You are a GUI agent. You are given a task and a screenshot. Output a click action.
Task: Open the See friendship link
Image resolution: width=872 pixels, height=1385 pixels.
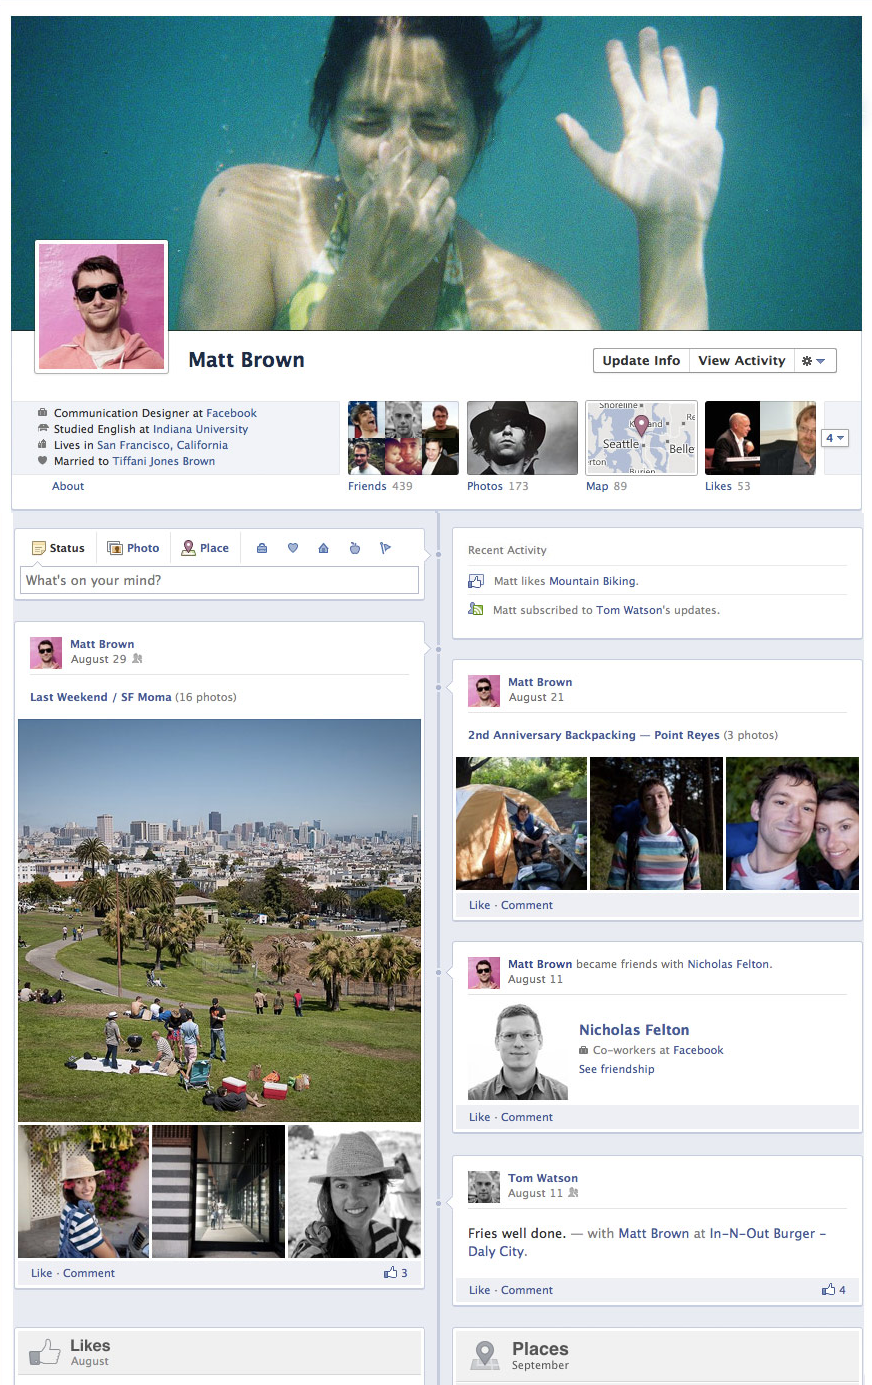[x=616, y=1069]
